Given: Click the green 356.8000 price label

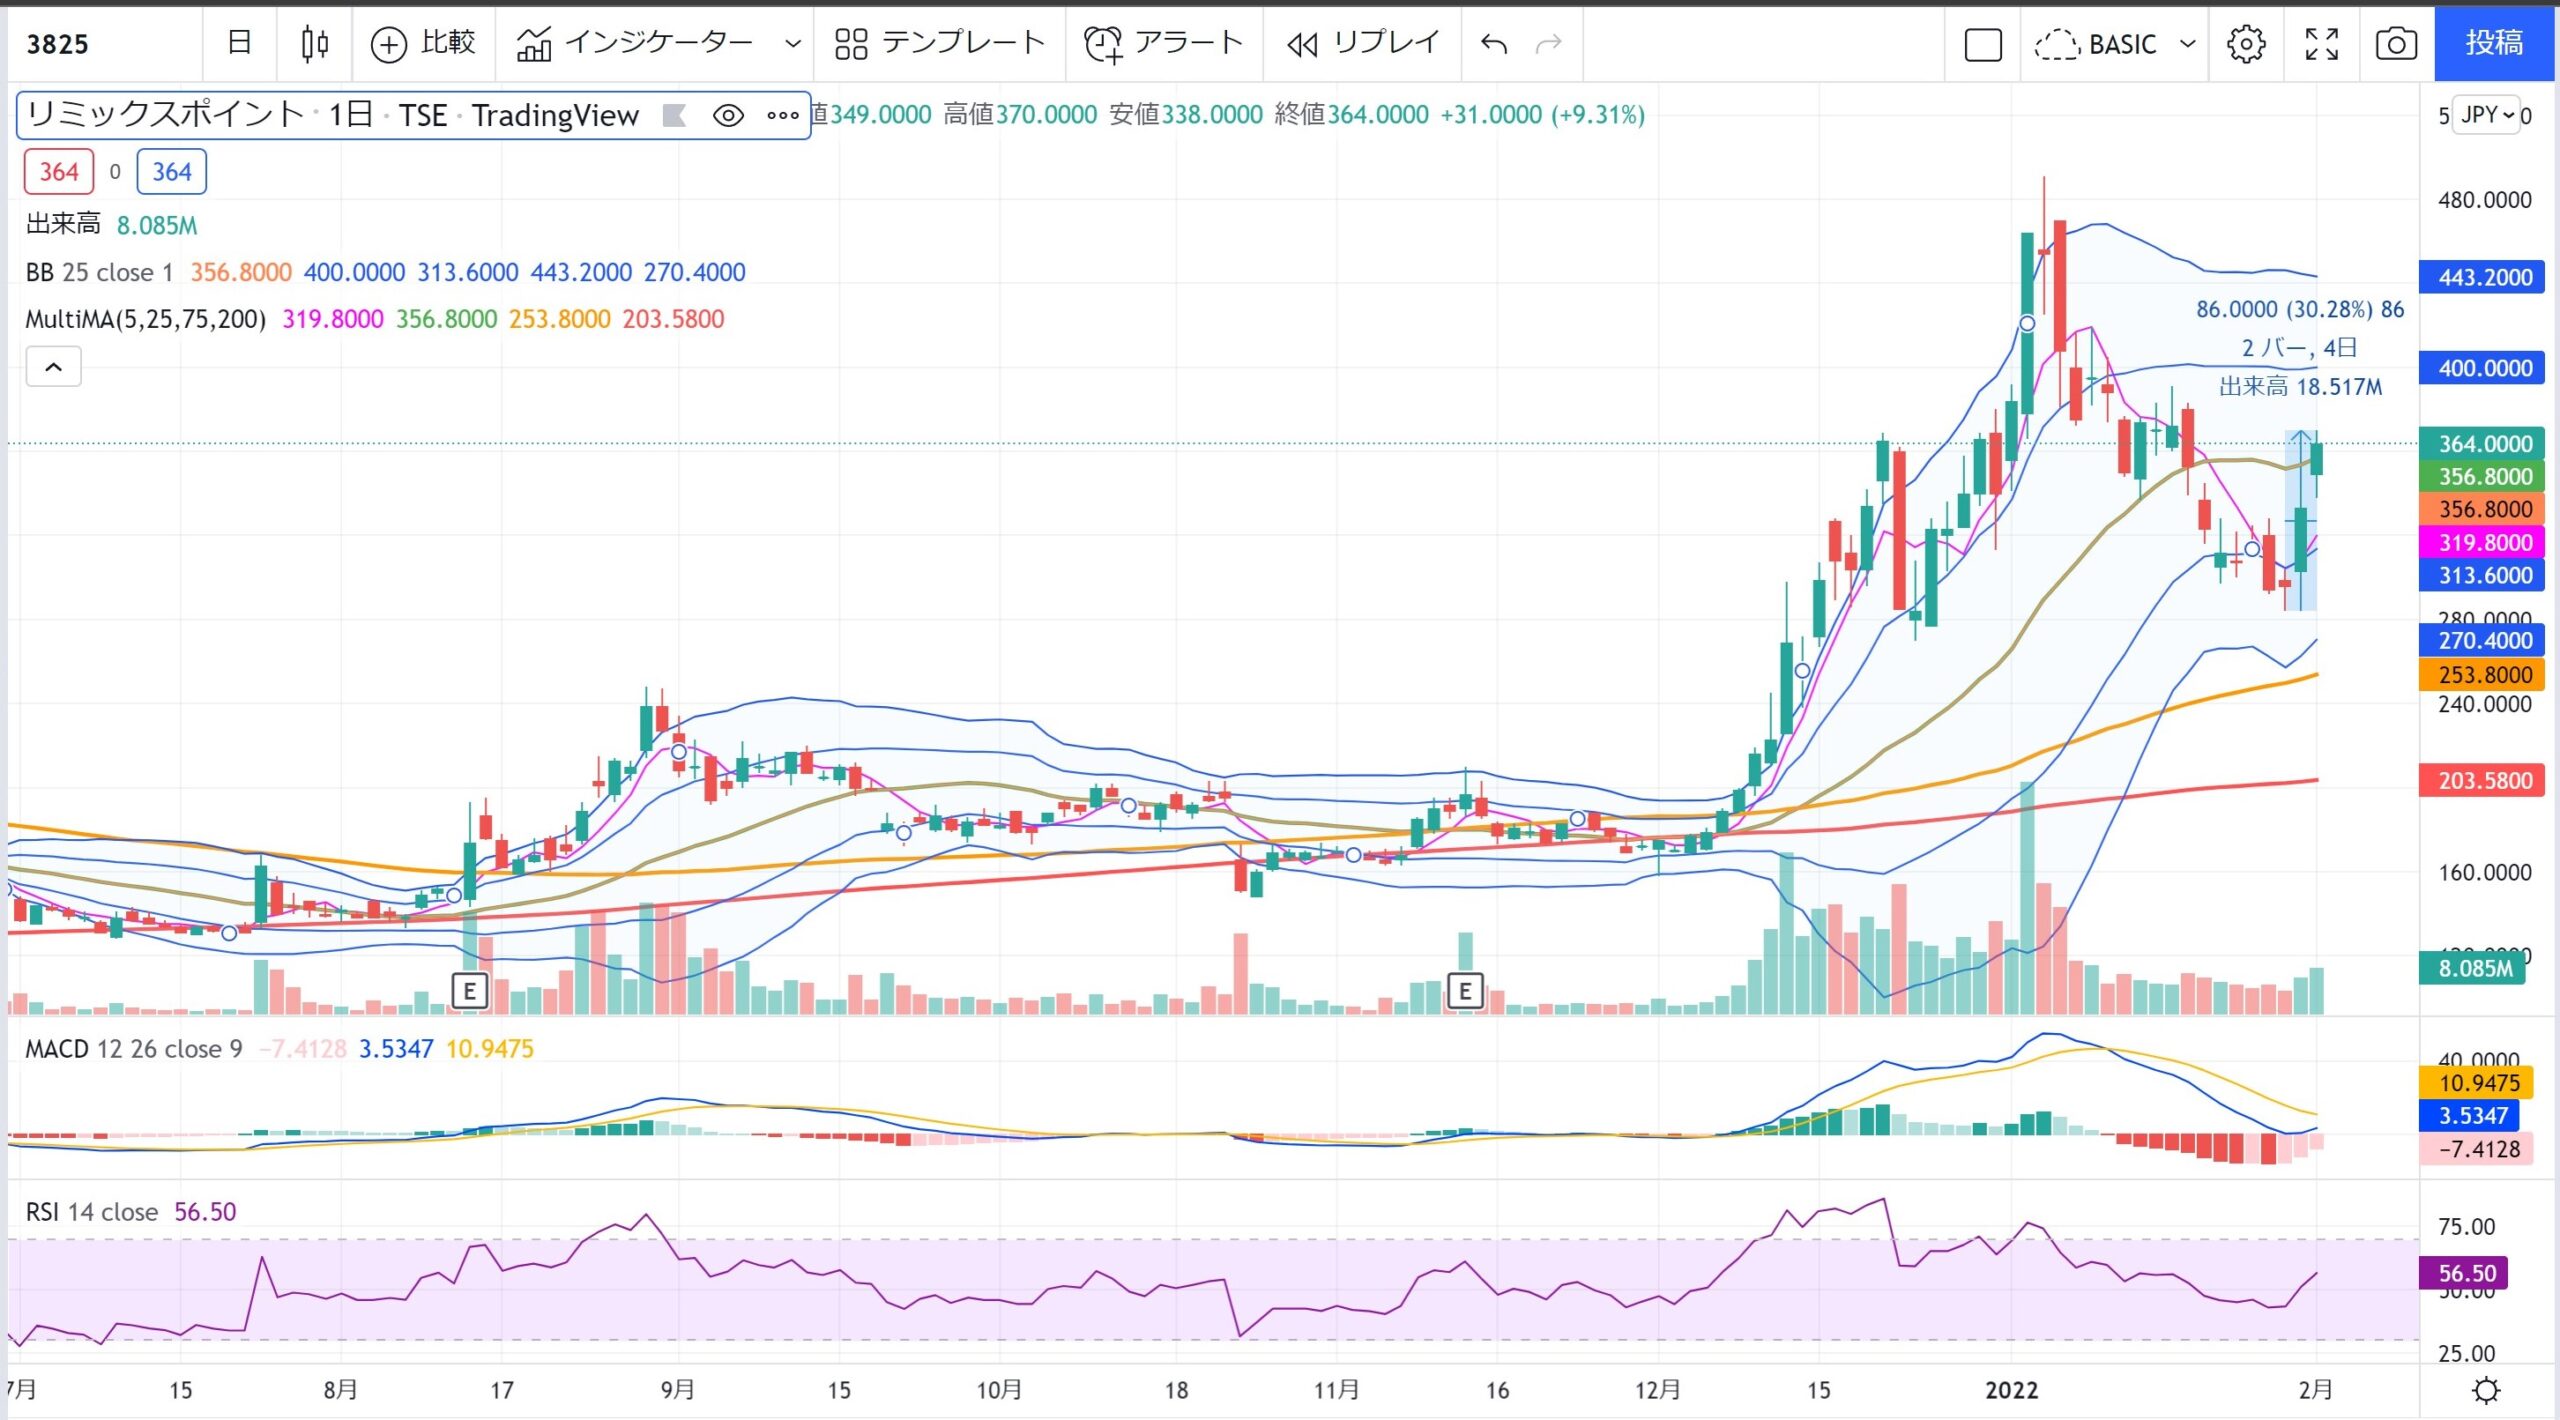Looking at the screenshot, I should pyautogui.click(x=2482, y=476).
